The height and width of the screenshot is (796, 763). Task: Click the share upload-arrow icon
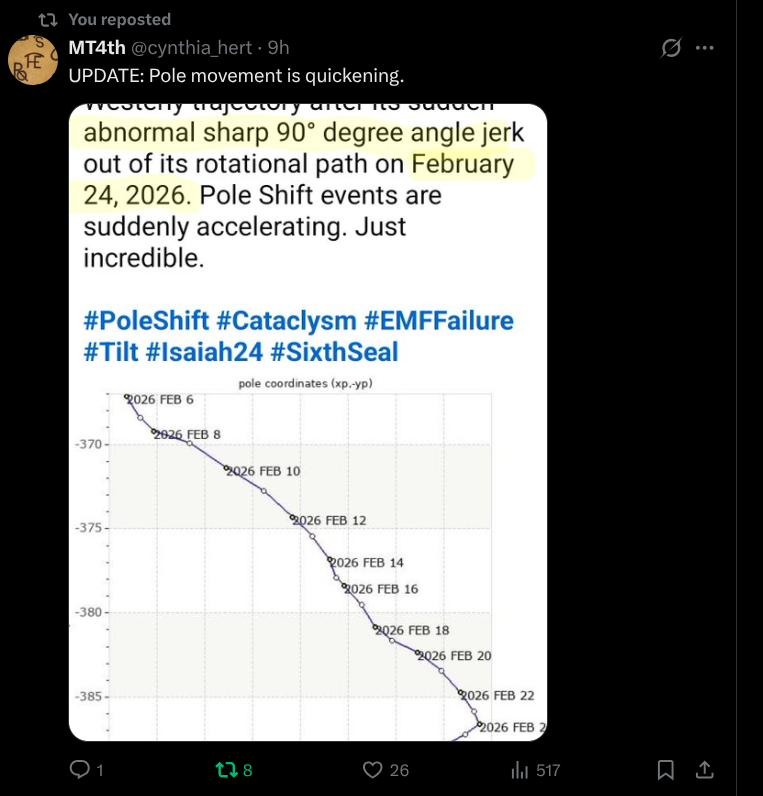tap(704, 770)
